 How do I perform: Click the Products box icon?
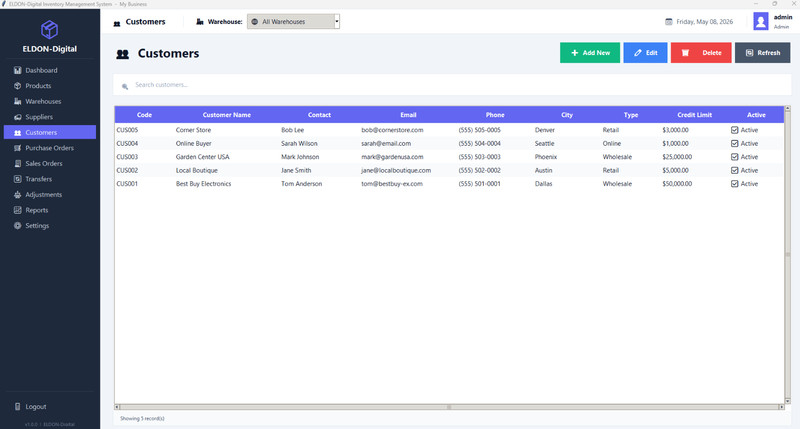[x=17, y=86]
